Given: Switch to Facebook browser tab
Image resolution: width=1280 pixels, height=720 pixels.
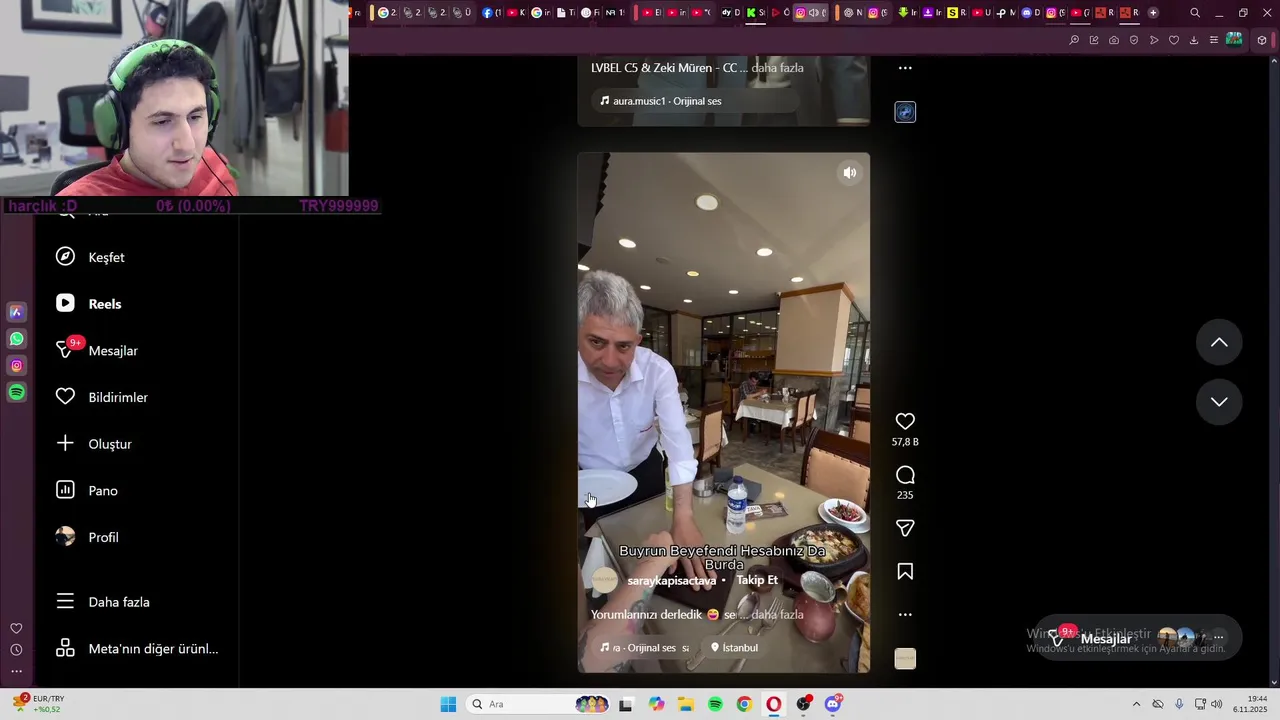Looking at the screenshot, I should 491,13.
